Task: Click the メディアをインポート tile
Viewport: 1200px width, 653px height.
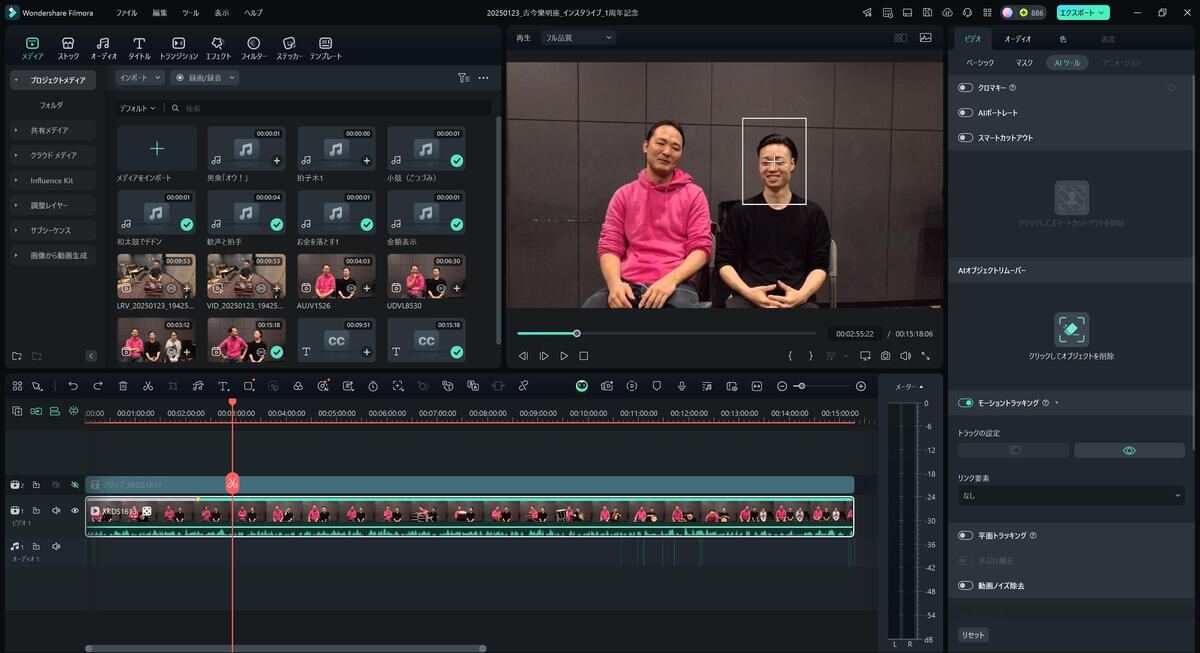Action: tap(157, 148)
